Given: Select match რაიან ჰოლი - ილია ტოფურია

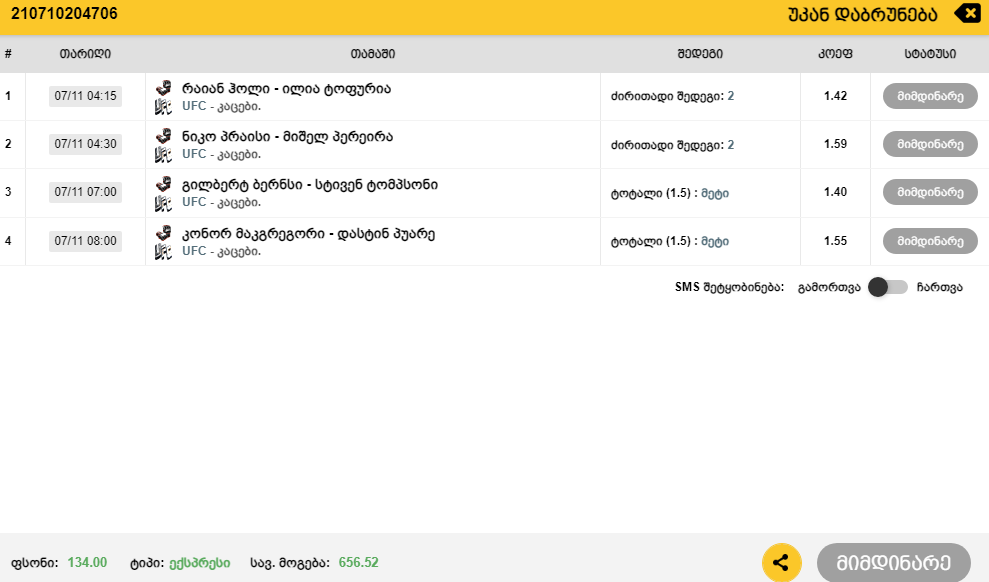Looking at the screenshot, I should 286,89.
